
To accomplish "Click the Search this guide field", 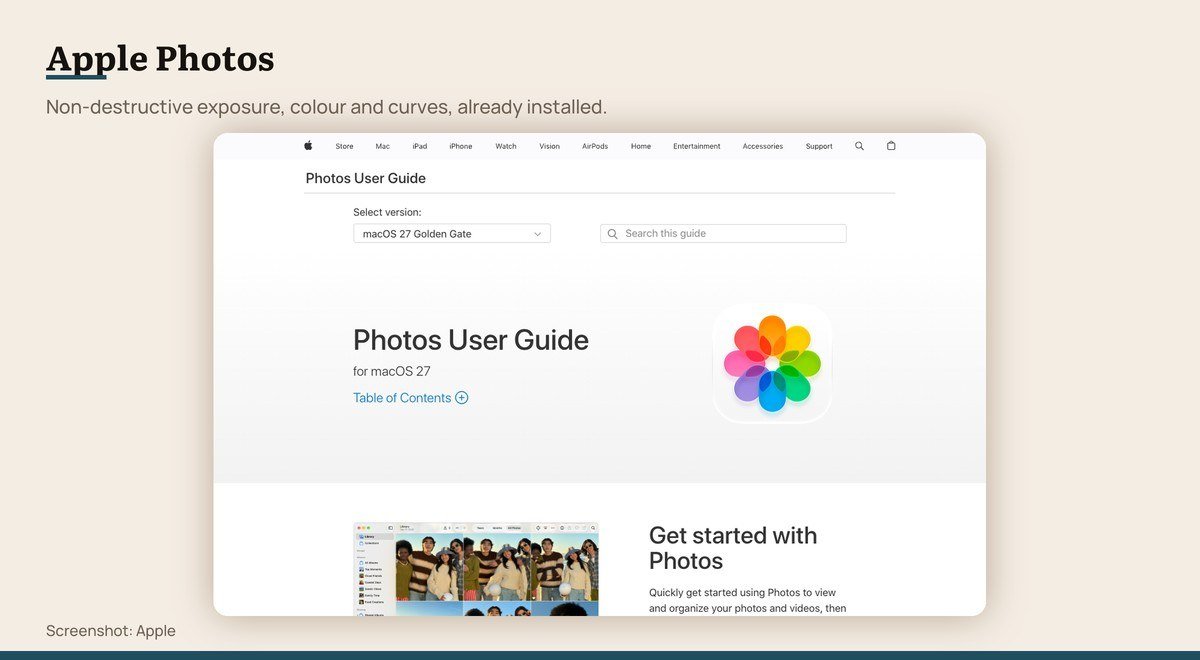I will coord(723,234).
